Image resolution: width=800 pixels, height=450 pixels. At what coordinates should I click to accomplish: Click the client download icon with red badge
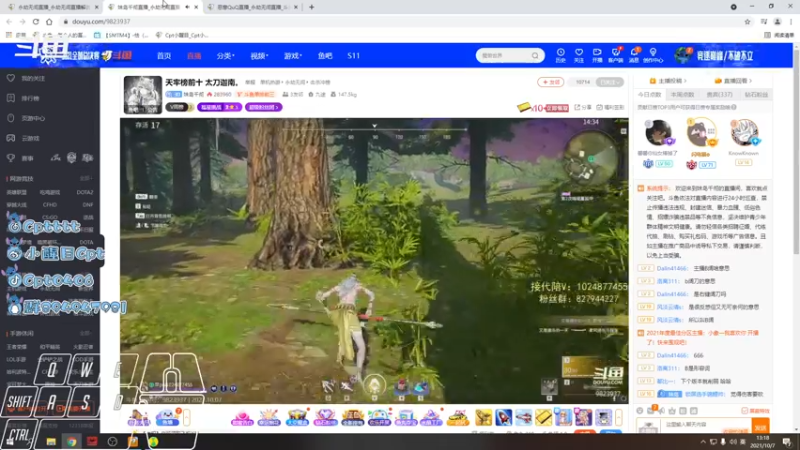615,53
